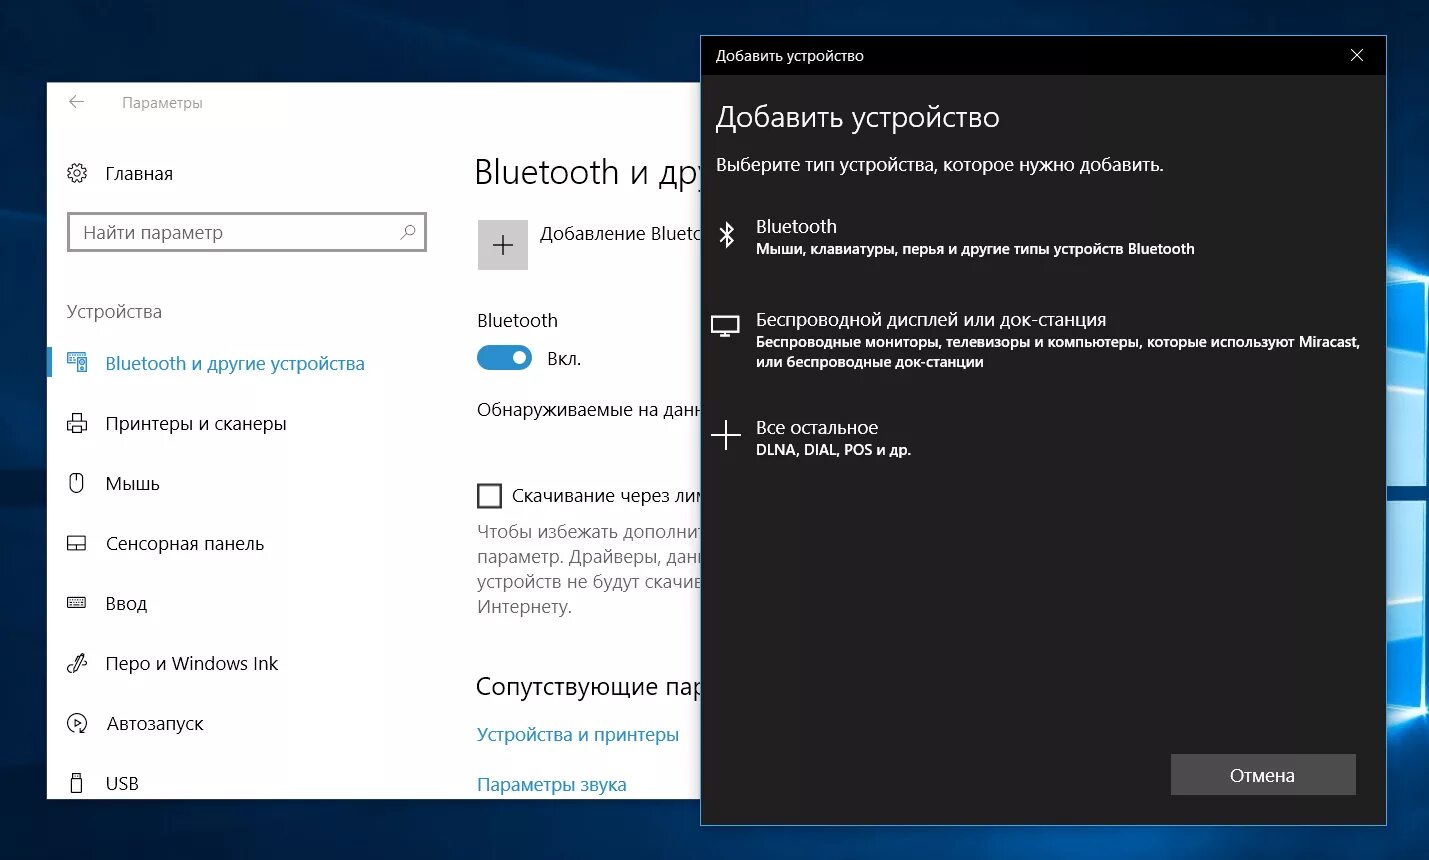The image size is (1429, 860).
Task: Check the Скачивание через лимитные checkbox
Action: (489, 496)
